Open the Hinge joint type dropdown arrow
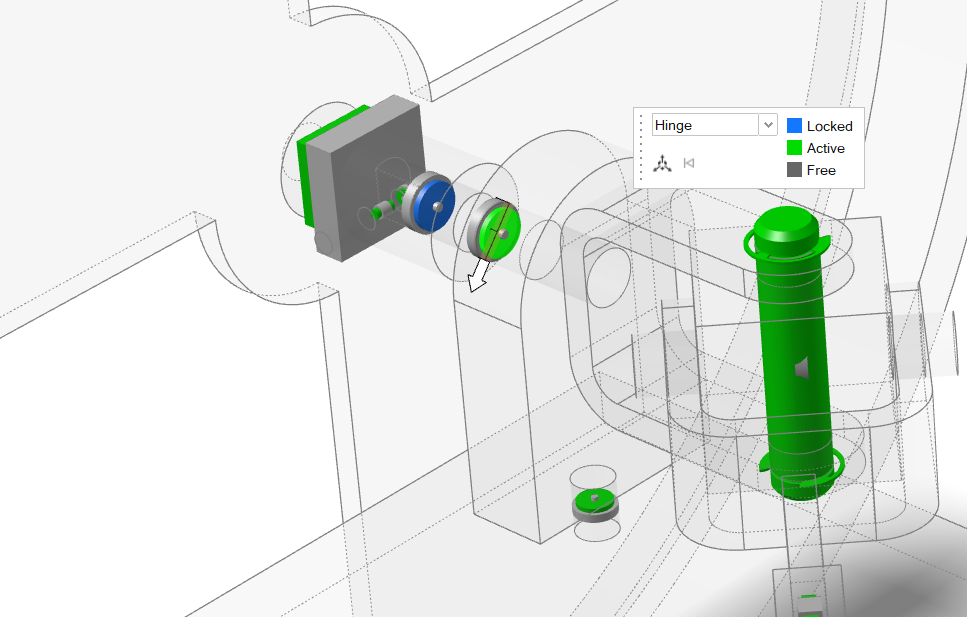967x617 pixels. (768, 125)
